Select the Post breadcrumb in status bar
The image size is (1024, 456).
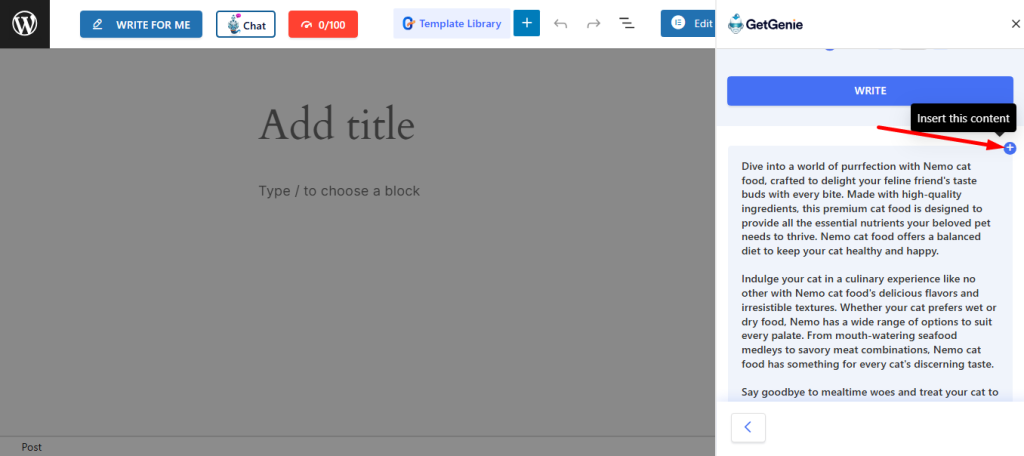pos(31,447)
